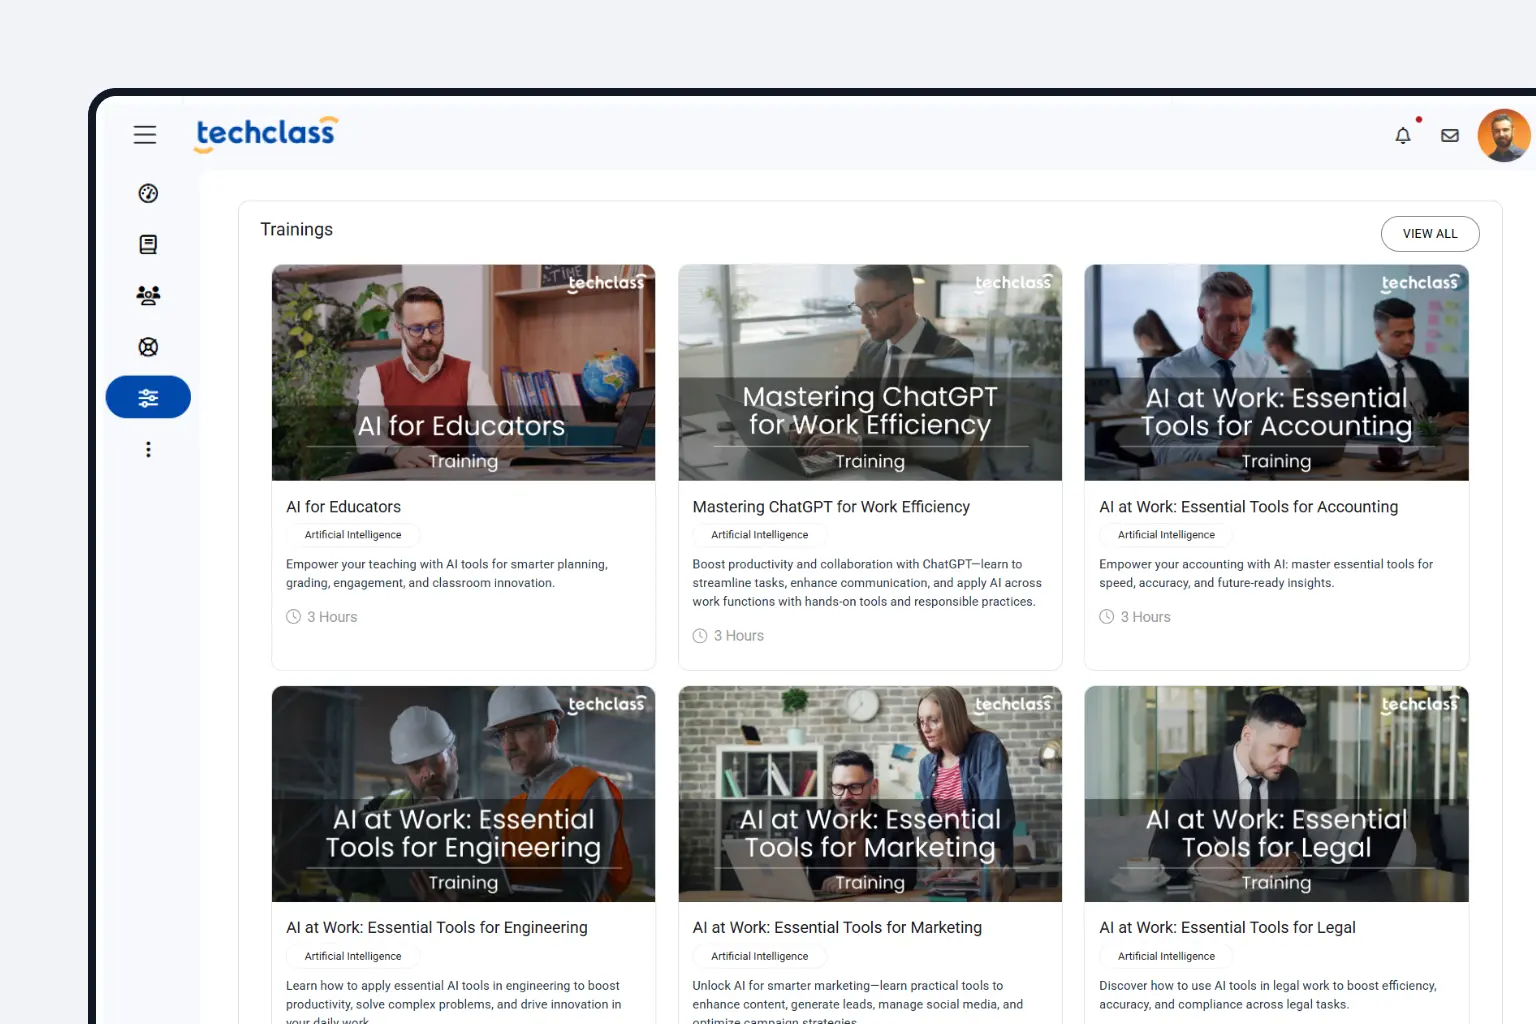Click Mastering ChatGPT for Work Efficiency title
Screen dimensions: 1536x1024
pos(831,507)
